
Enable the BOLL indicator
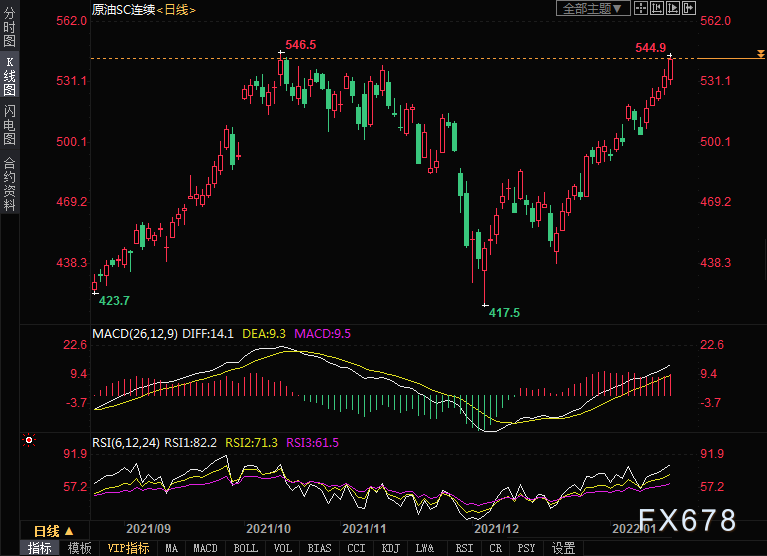[246, 548]
